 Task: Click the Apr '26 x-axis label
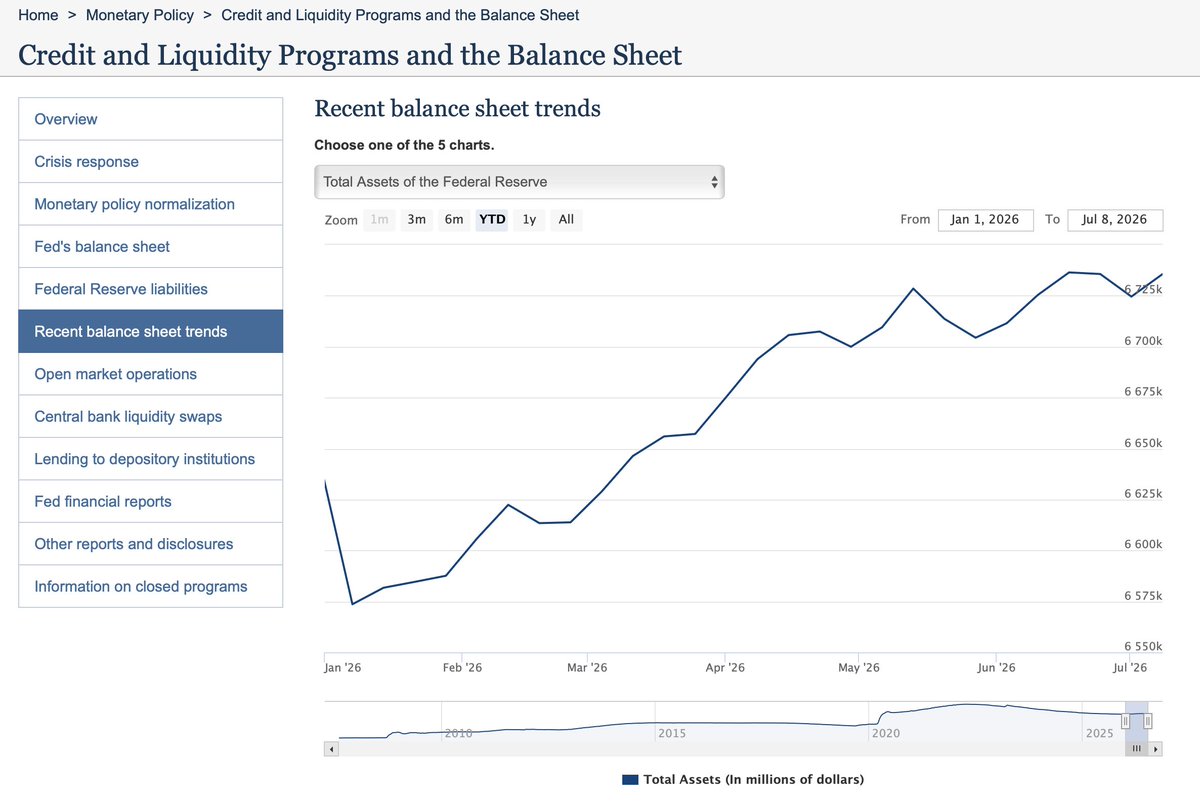[725, 668]
